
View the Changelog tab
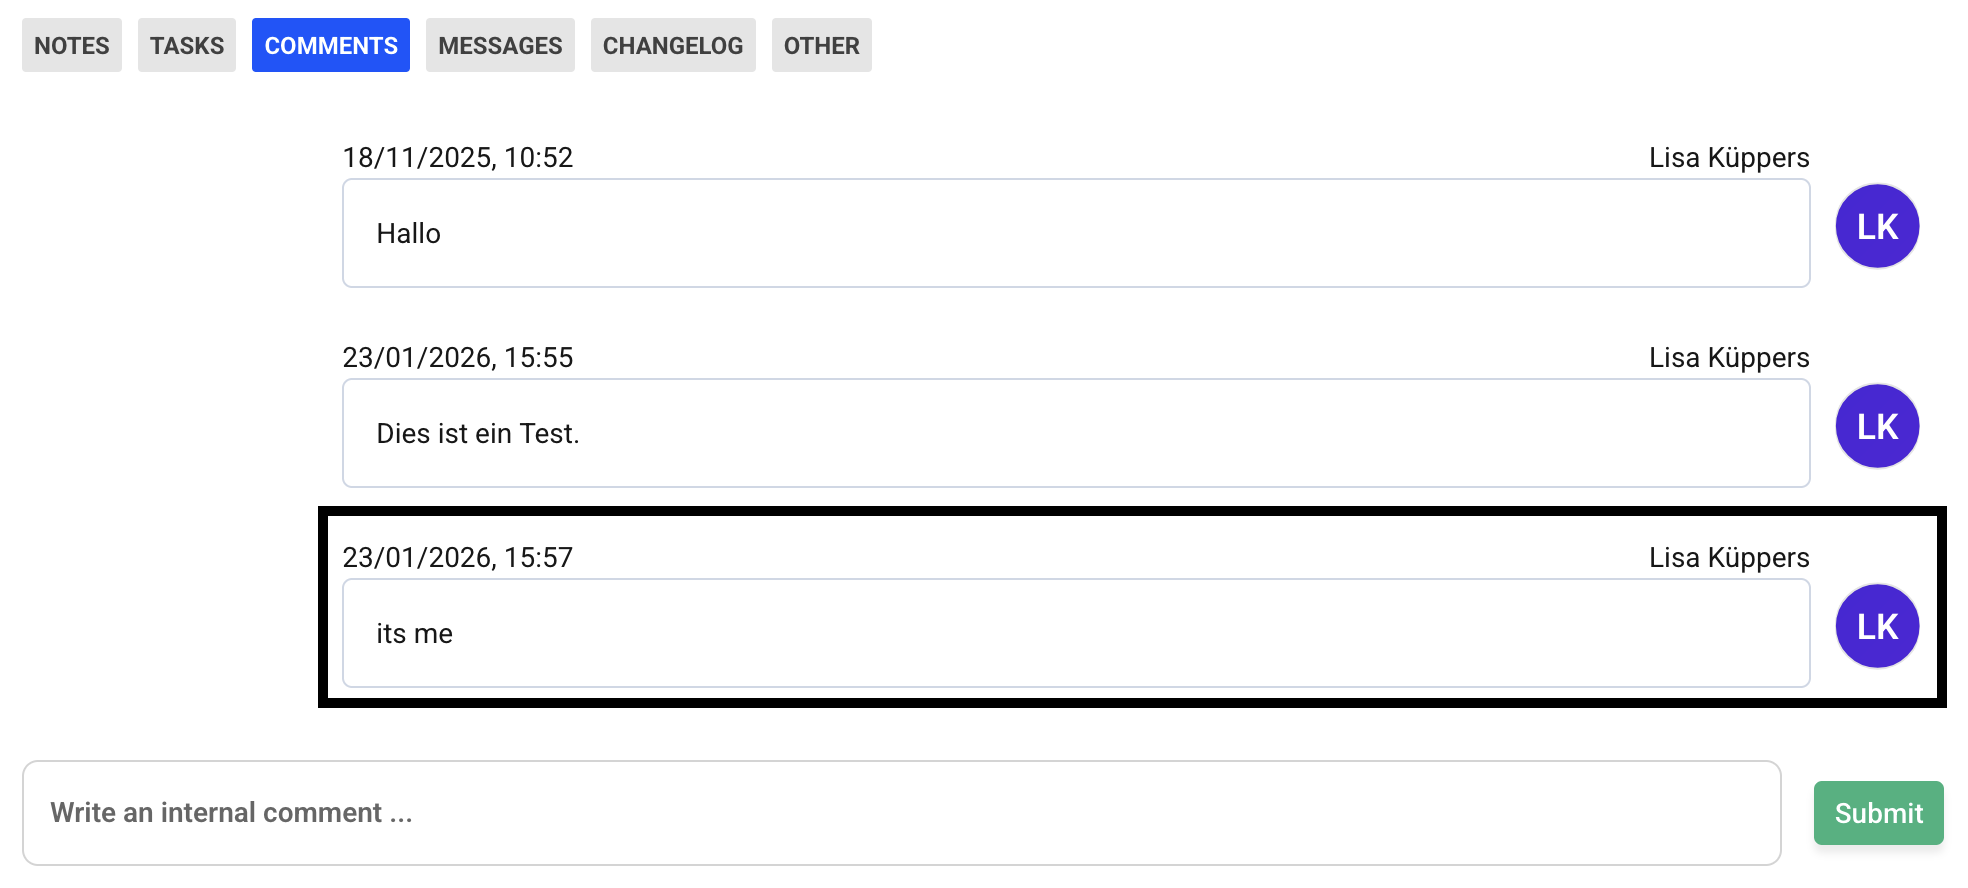pyautogui.click(x=673, y=45)
